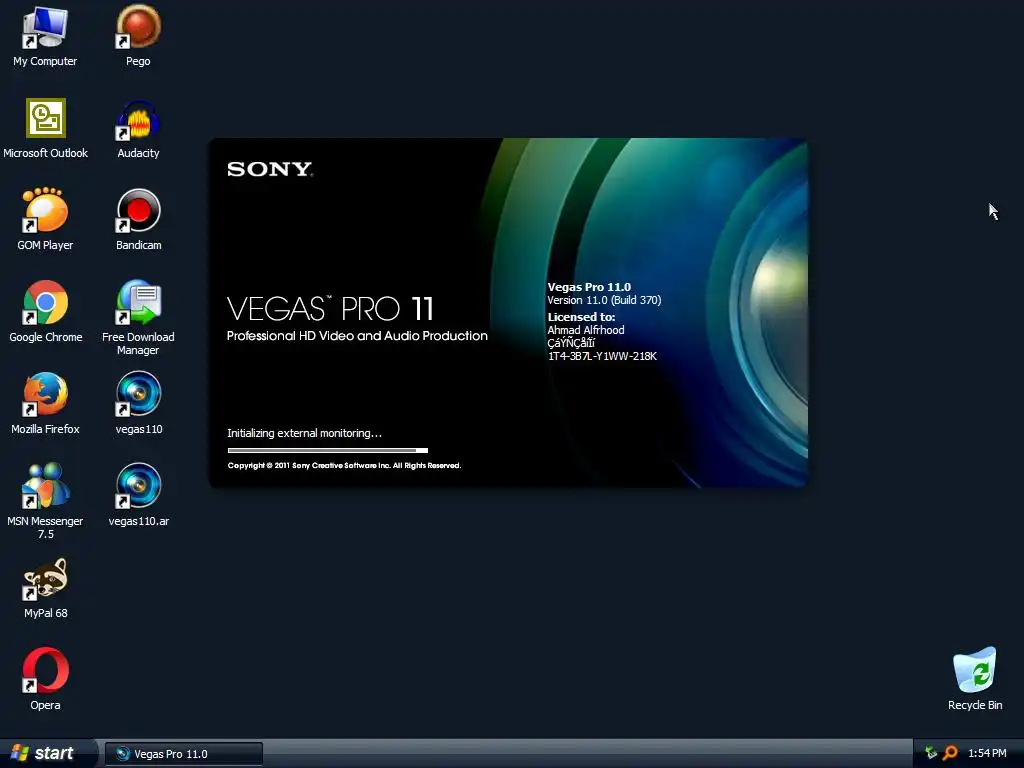Click the green network tray icon
The image size is (1024, 768).
931,754
